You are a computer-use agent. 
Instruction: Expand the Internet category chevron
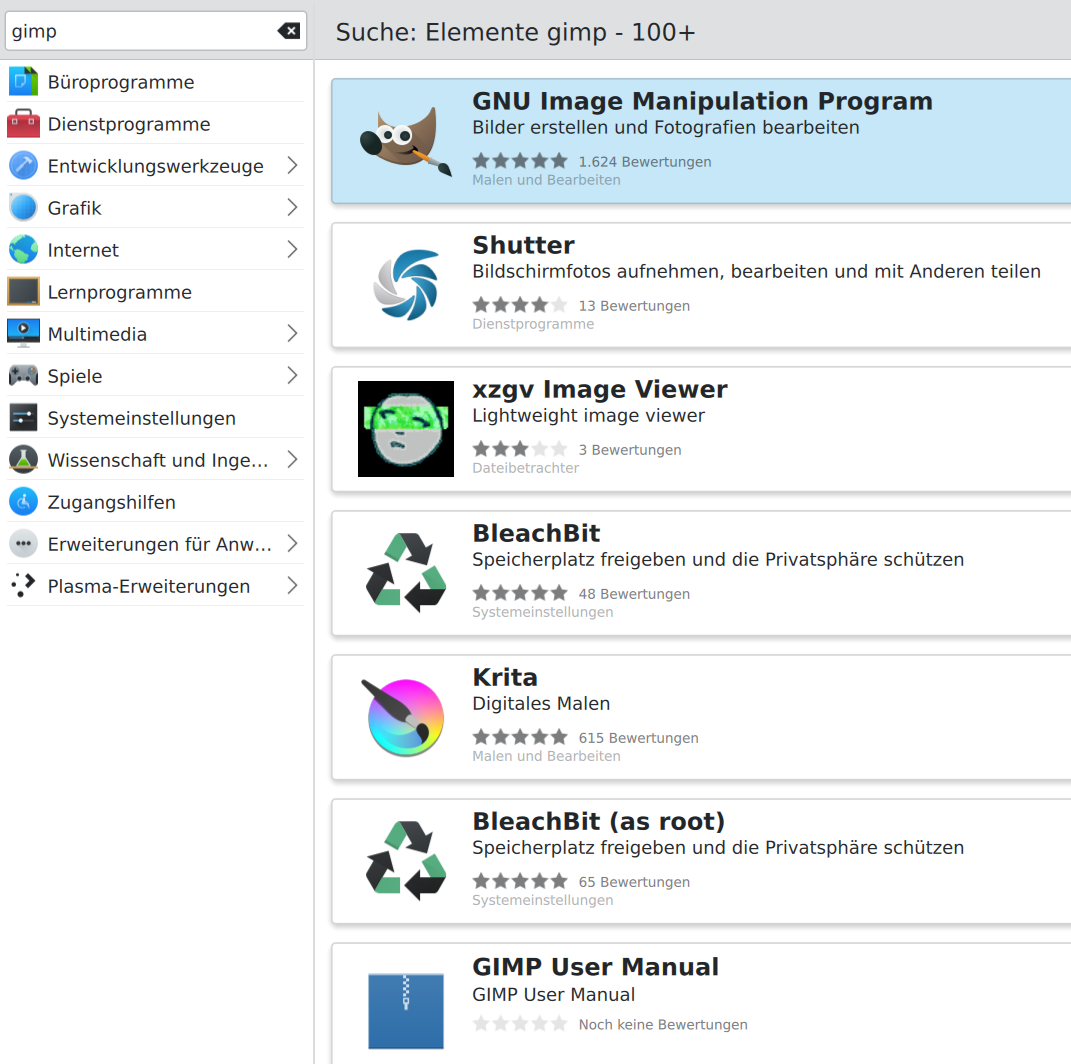coord(292,249)
